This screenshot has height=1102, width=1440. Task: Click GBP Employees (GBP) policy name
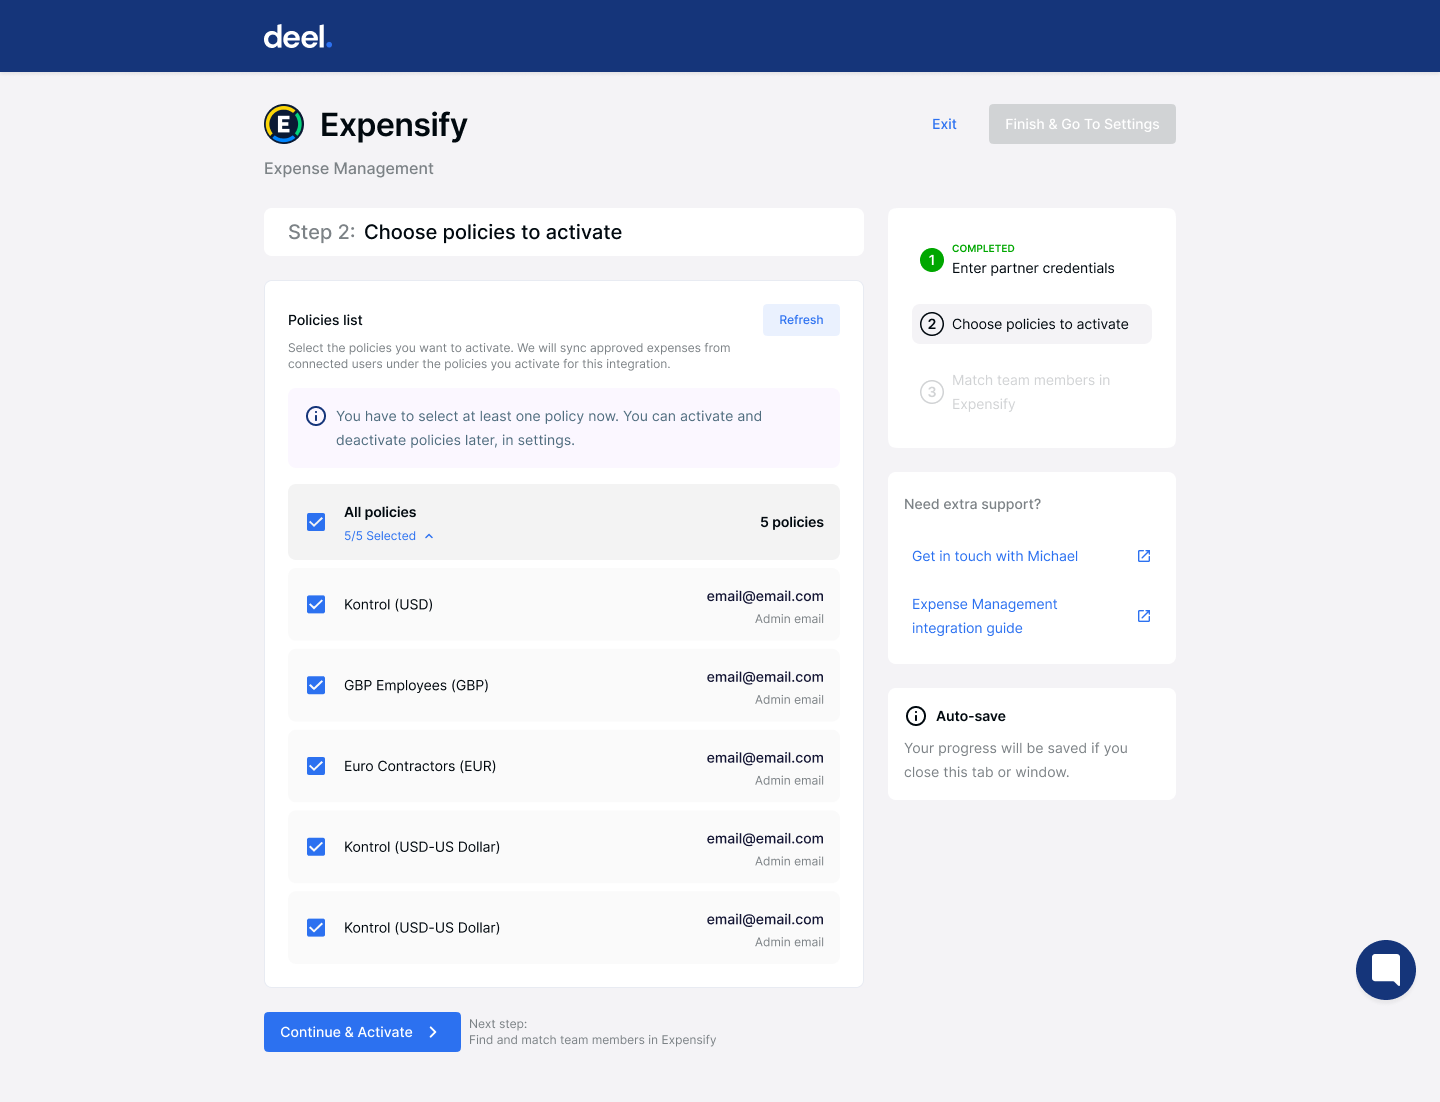[x=416, y=685]
